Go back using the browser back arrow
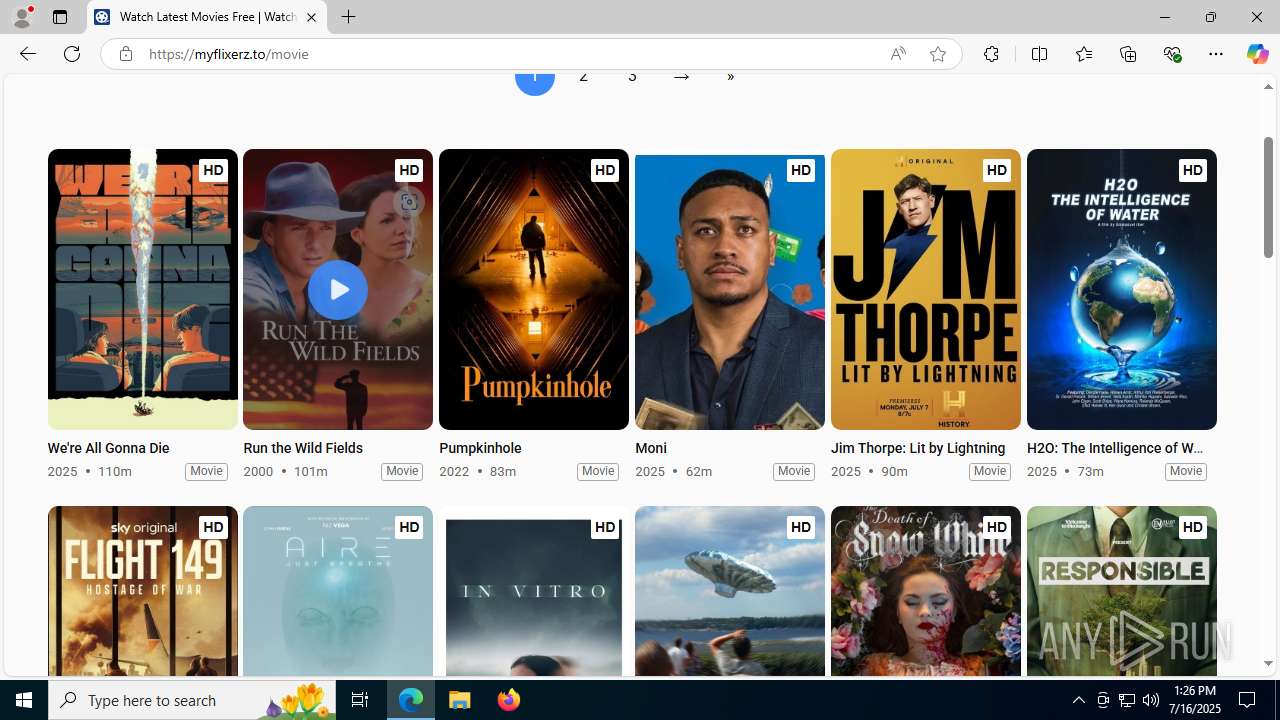This screenshot has width=1280, height=720. click(27, 54)
